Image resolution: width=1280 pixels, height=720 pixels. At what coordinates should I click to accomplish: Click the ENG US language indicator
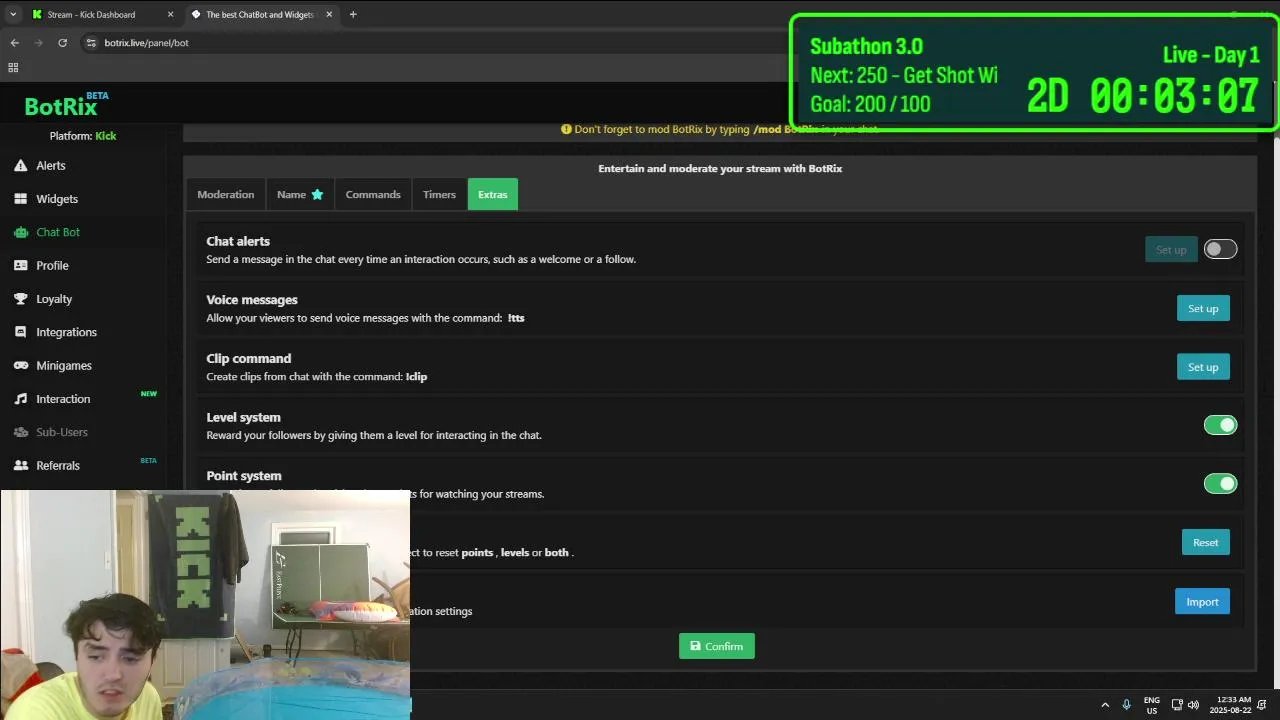pos(1152,705)
